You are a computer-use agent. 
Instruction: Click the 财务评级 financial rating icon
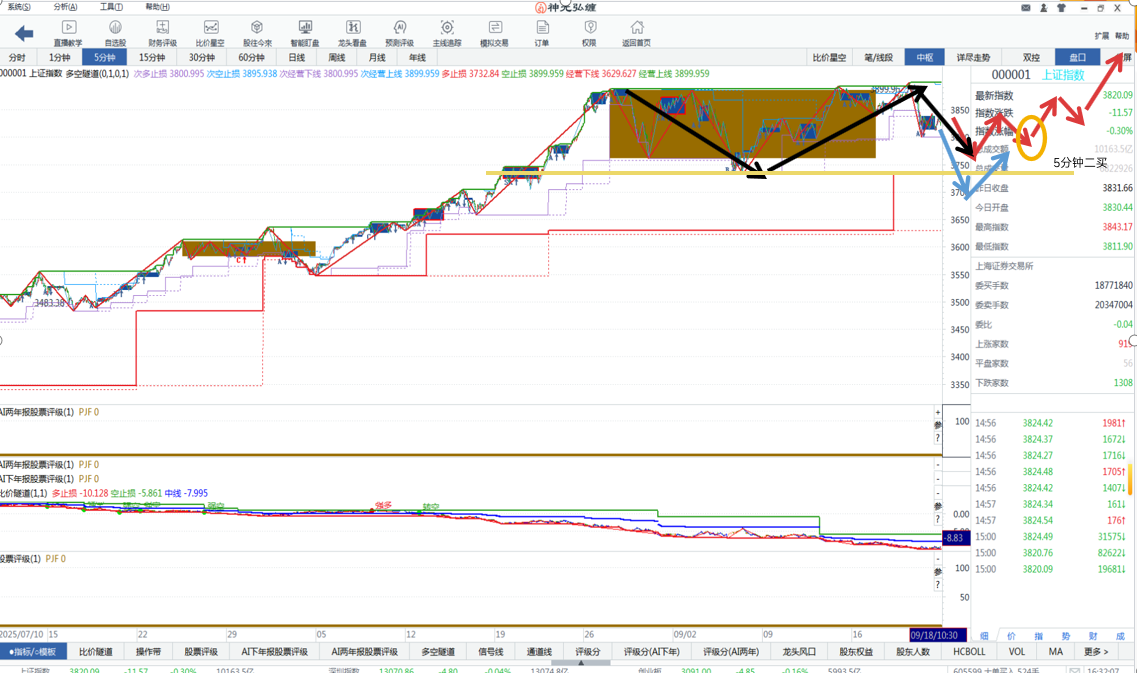(162, 33)
